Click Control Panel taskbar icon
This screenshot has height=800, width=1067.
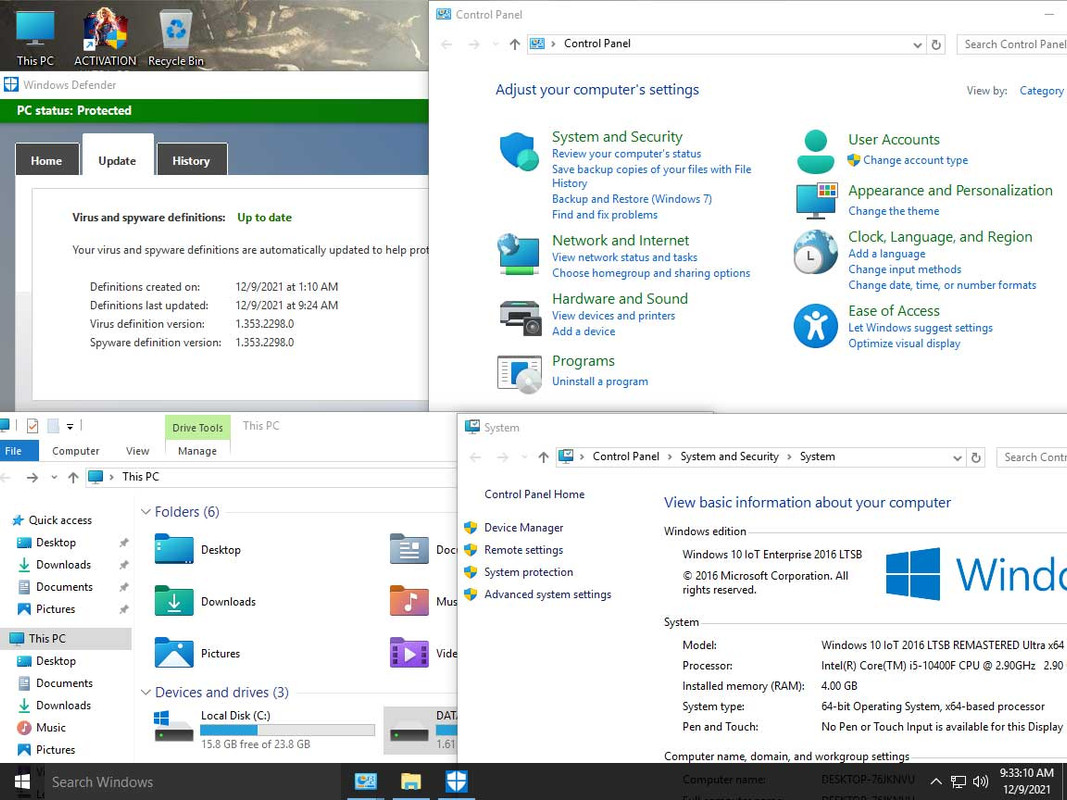pyautogui.click(x=366, y=782)
